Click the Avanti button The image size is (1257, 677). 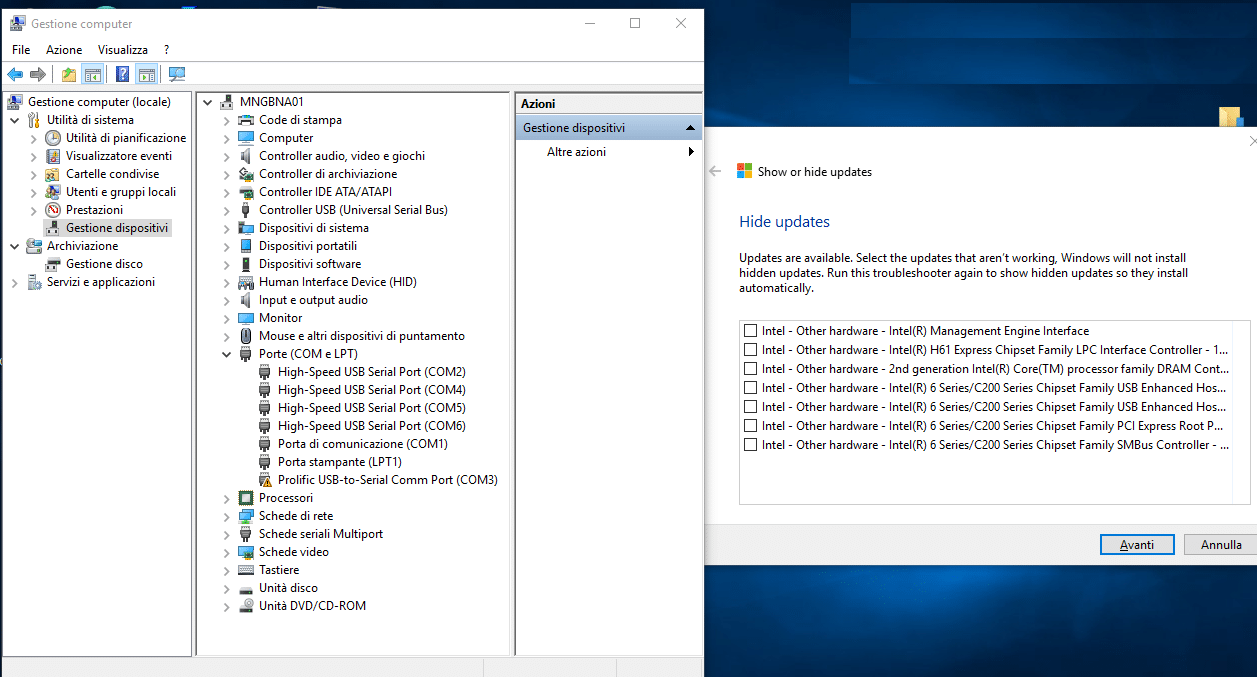pos(1137,545)
